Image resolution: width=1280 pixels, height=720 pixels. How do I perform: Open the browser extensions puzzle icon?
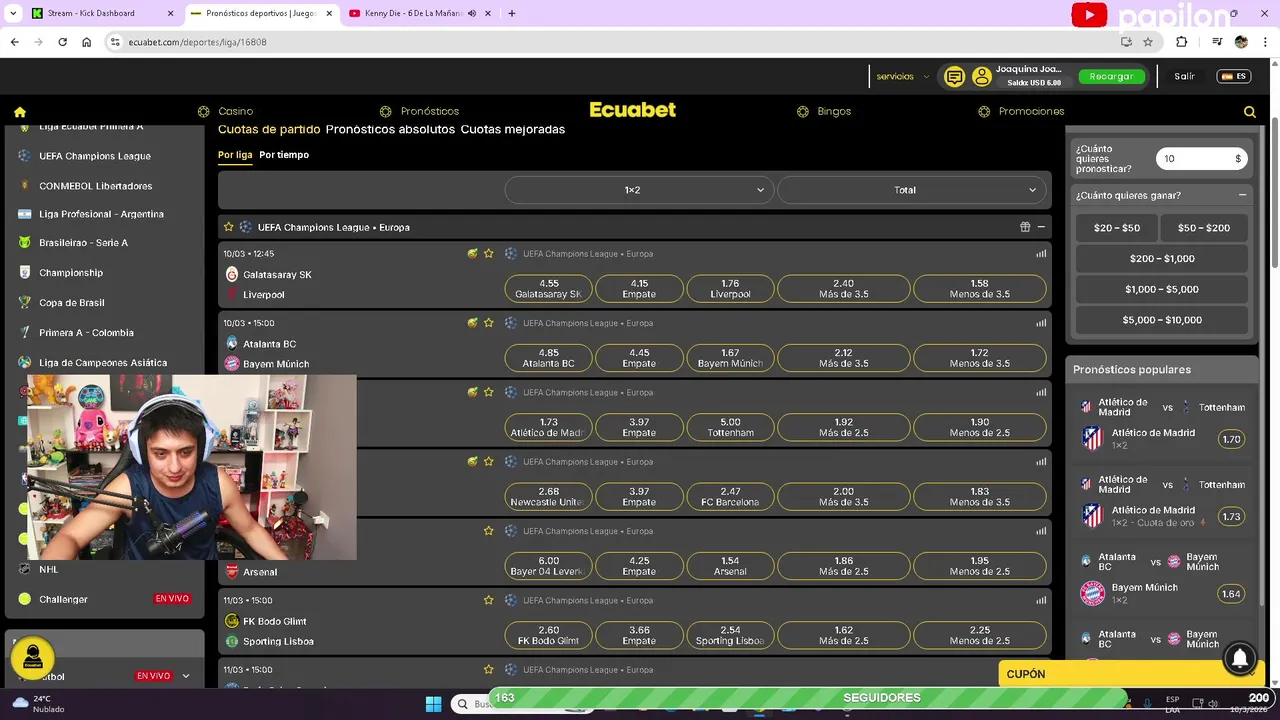pyautogui.click(x=1182, y=42)
